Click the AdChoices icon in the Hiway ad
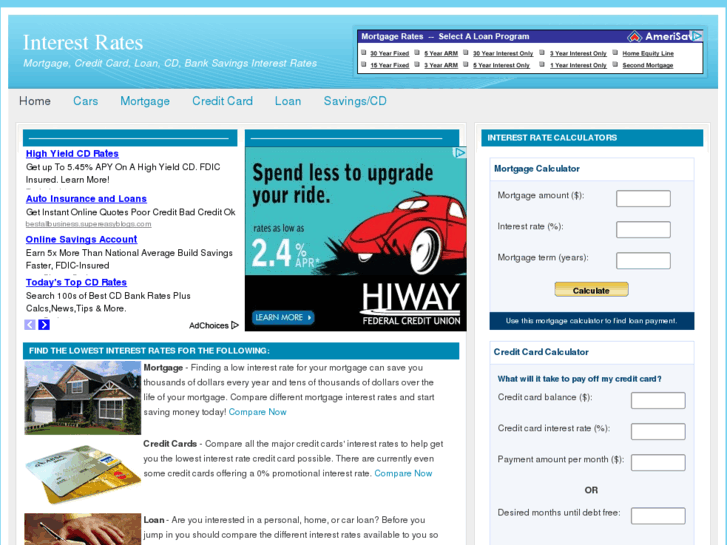 [459, 153]
